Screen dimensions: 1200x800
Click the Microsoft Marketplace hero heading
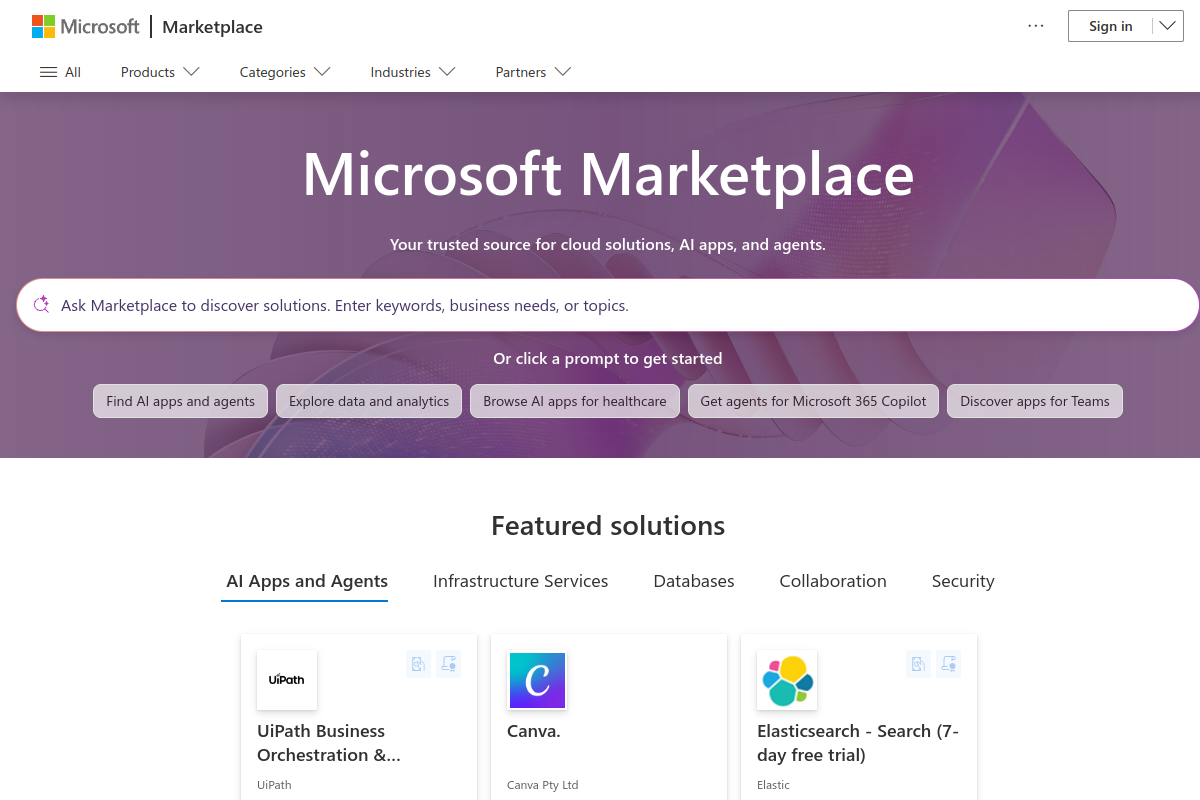(608, 174)
